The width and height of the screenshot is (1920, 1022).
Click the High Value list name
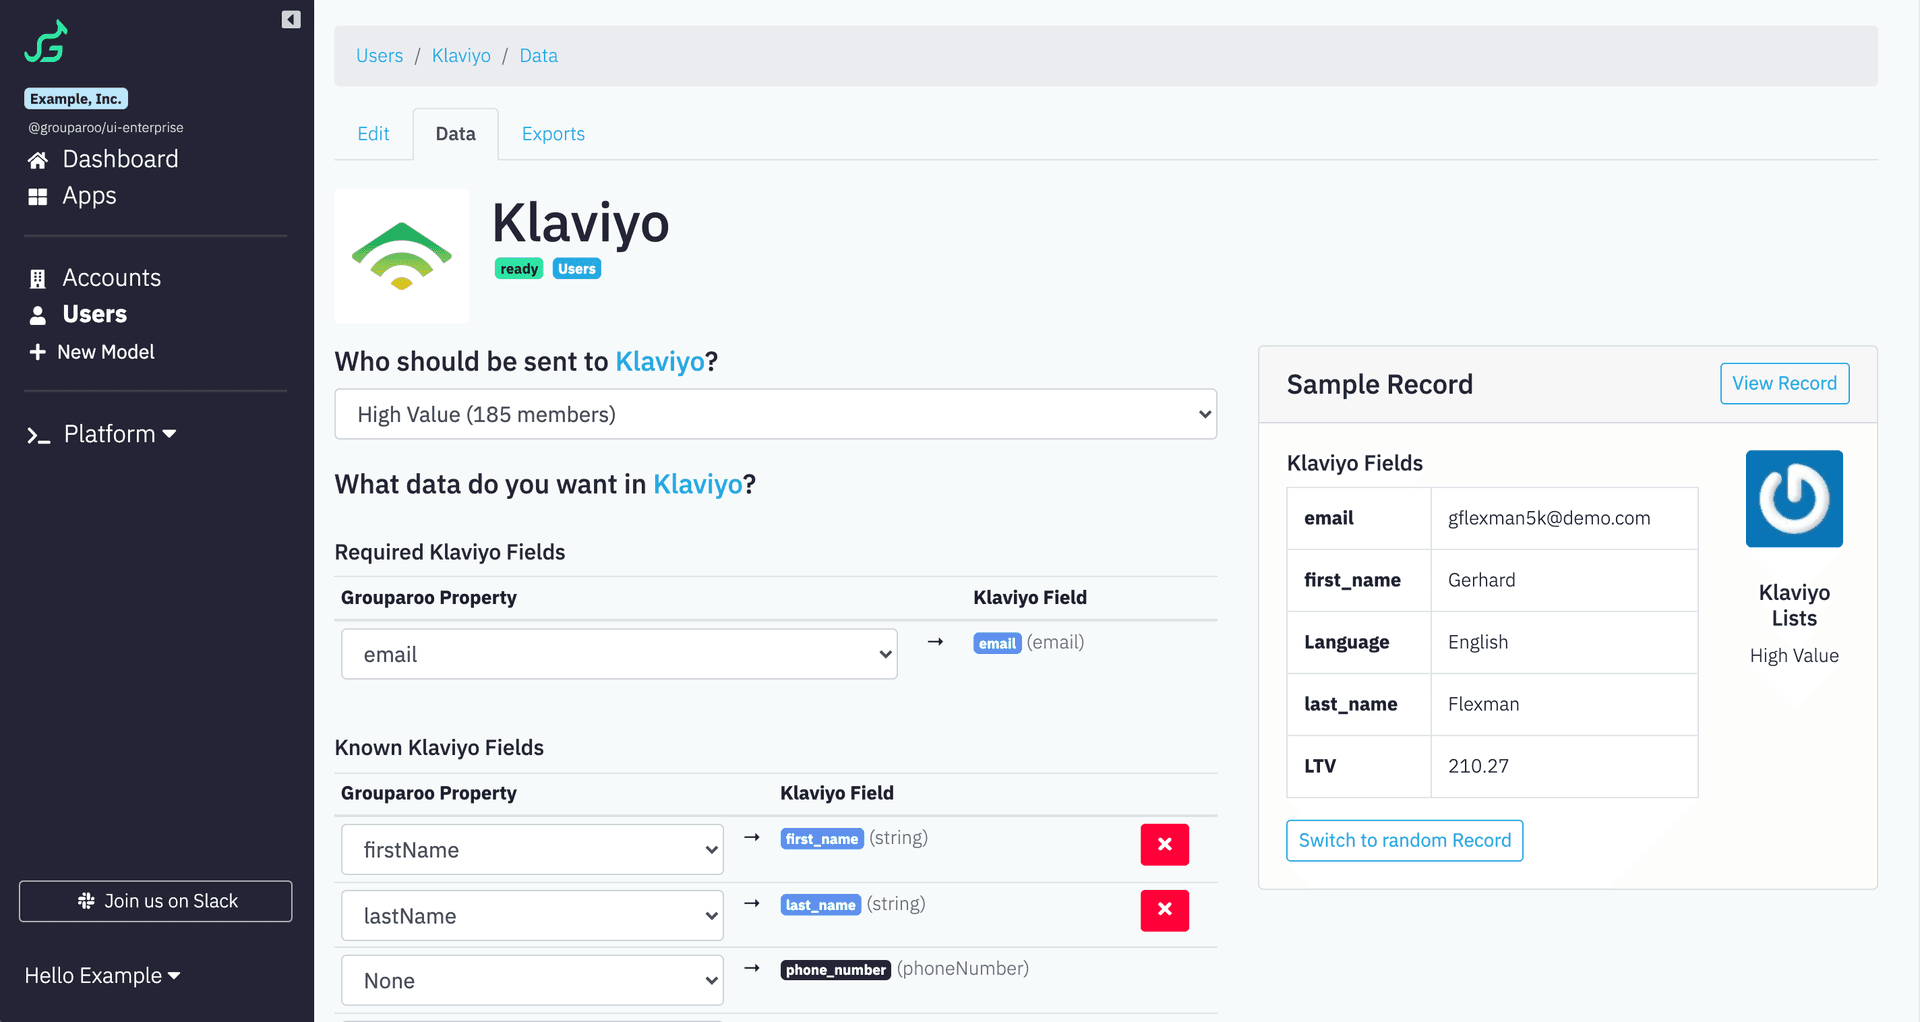click(1794, 656)
